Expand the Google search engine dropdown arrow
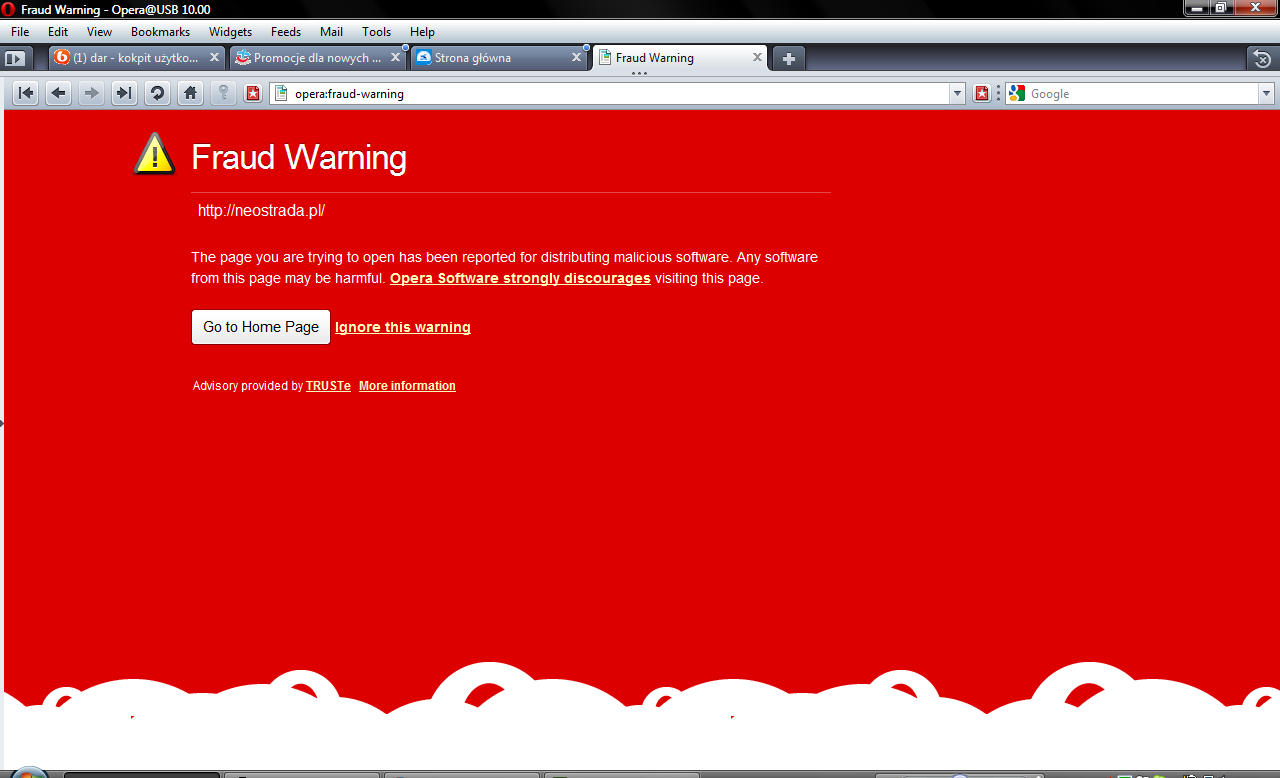Viewport: 1280px width, 778px height. (x=1267, y=93)
